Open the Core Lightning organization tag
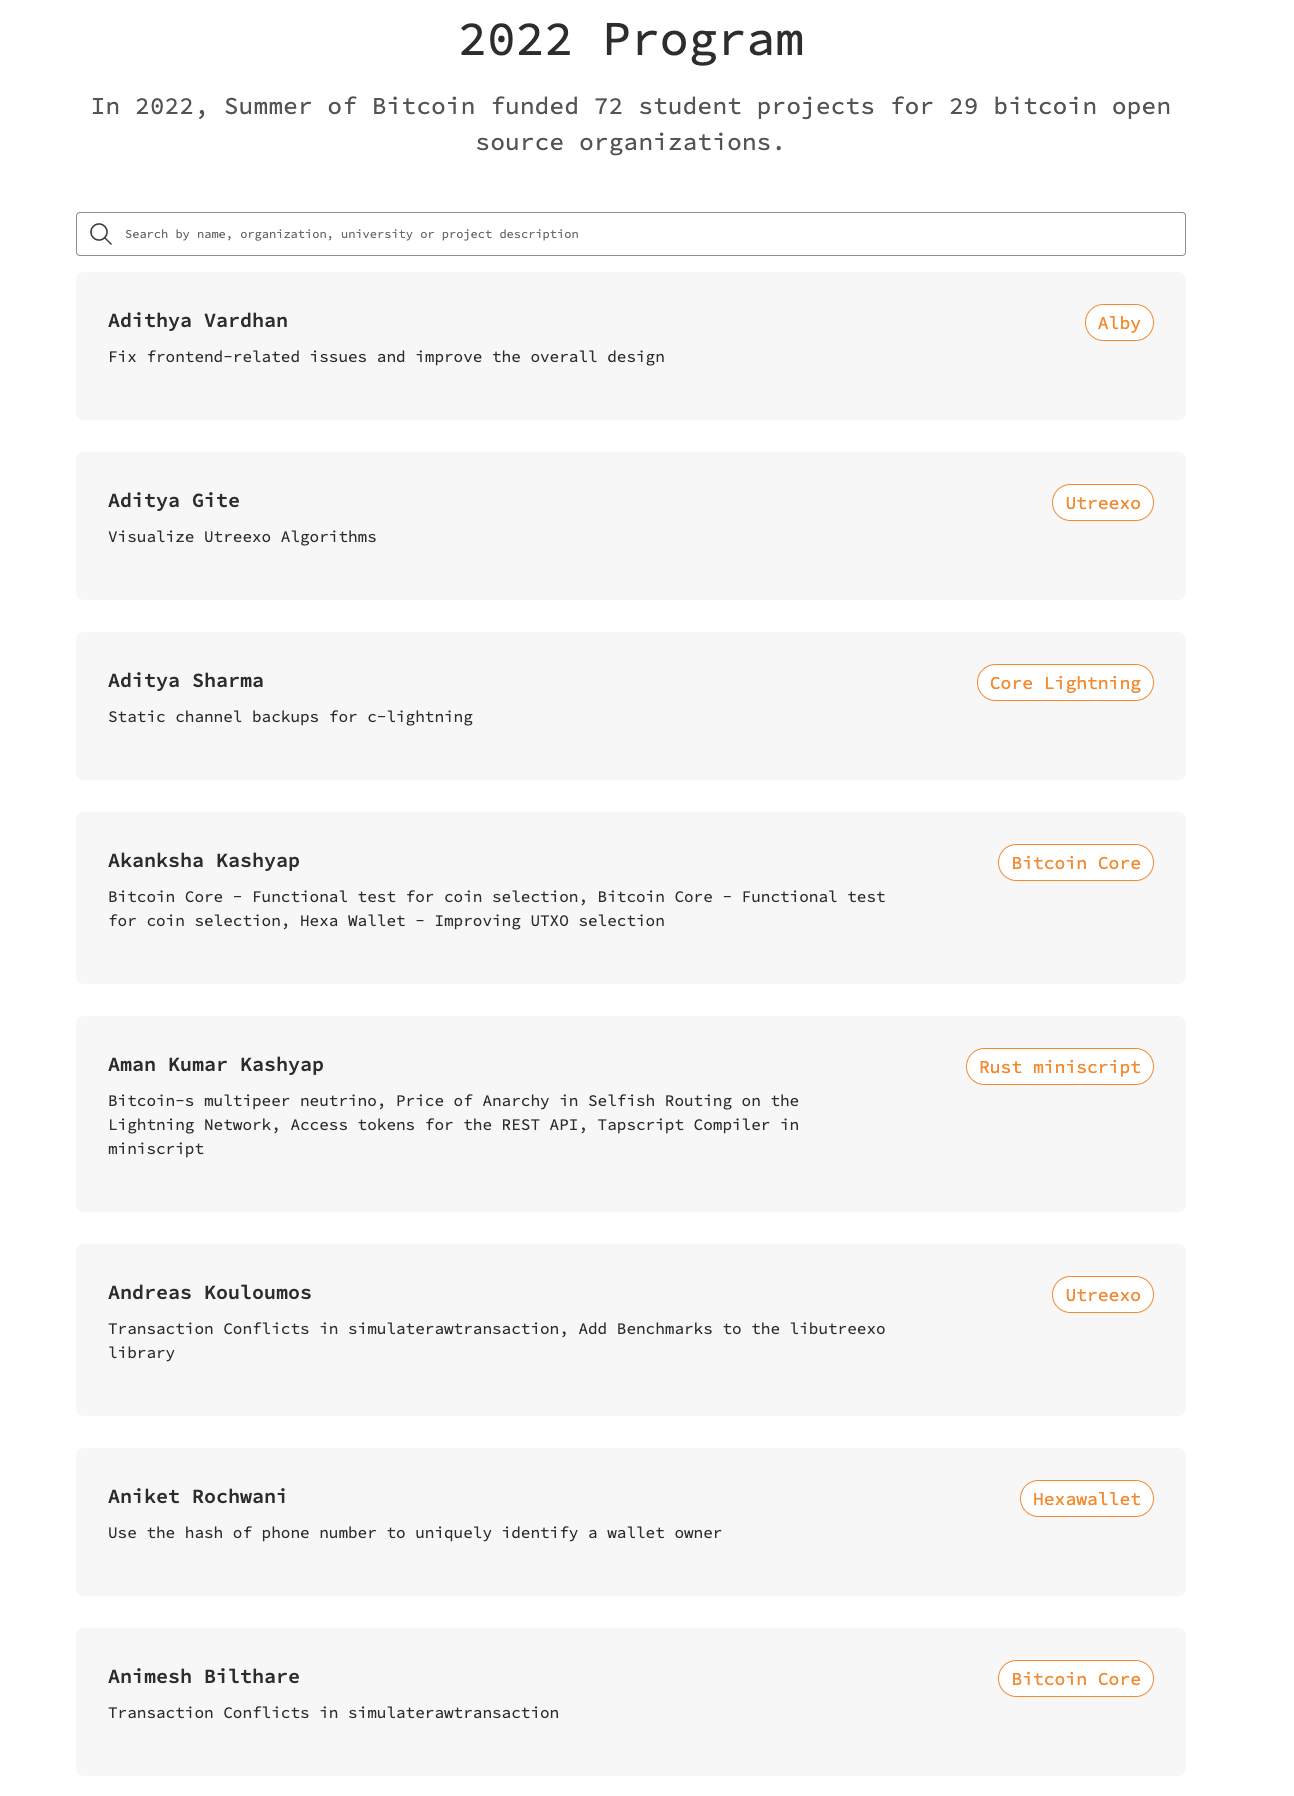Viewport: 1294px width, 1796px height. (1065, 683)
